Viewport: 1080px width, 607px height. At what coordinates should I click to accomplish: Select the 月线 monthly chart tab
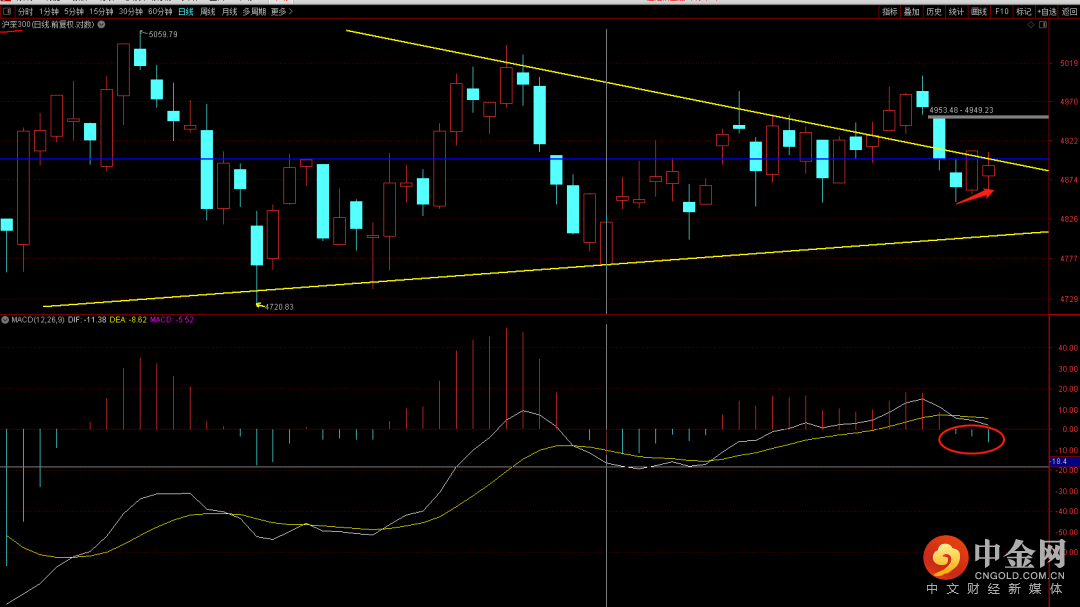pos(229,12)
